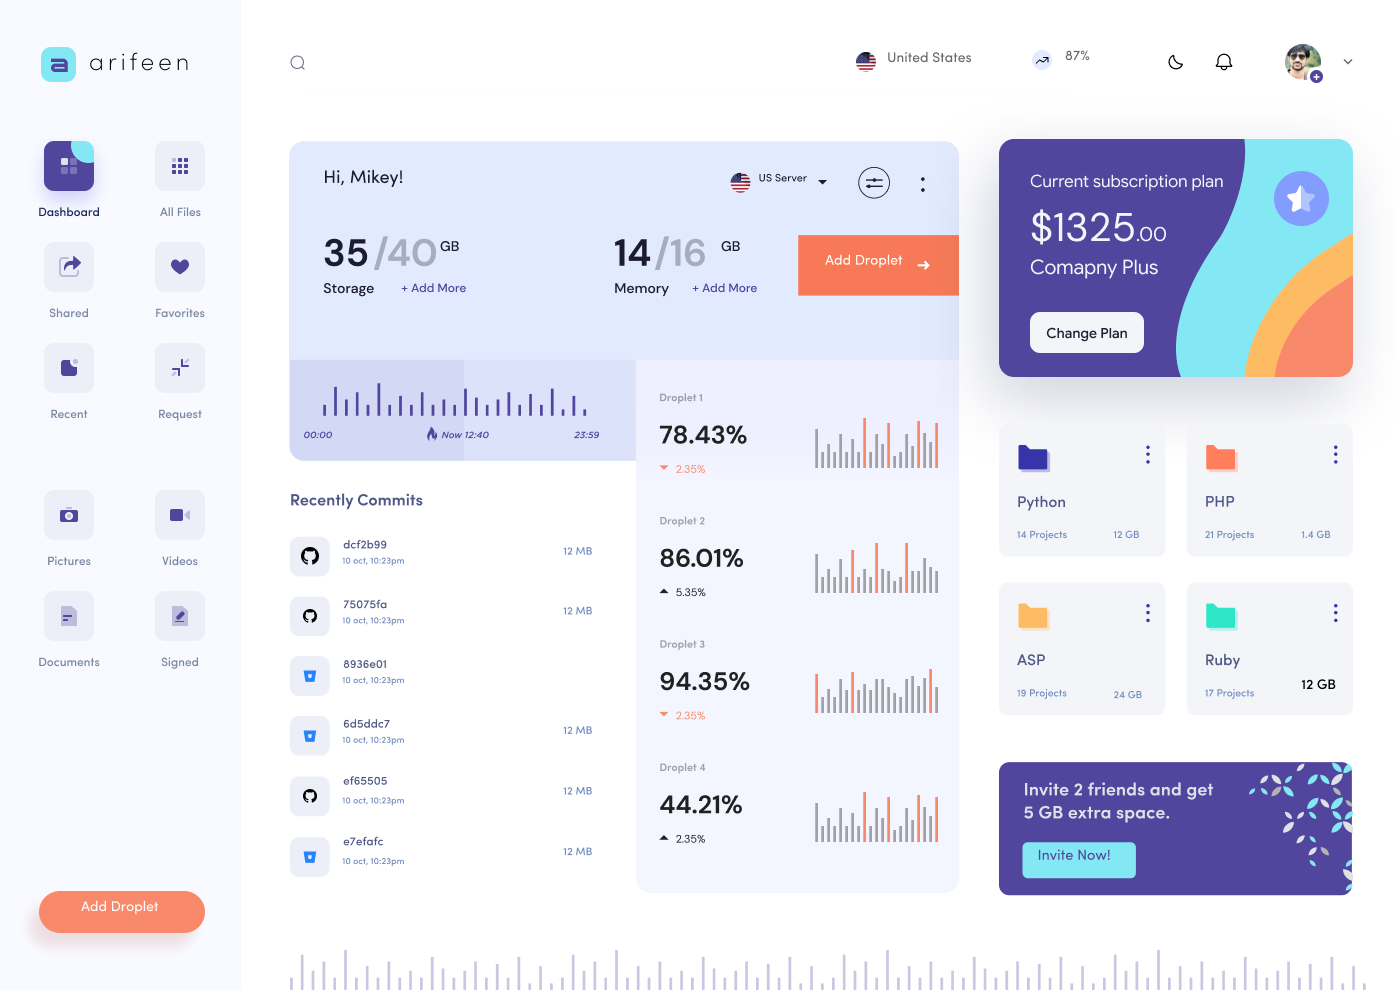
Task: Click the search magnifier field
Action: (297, 61)
